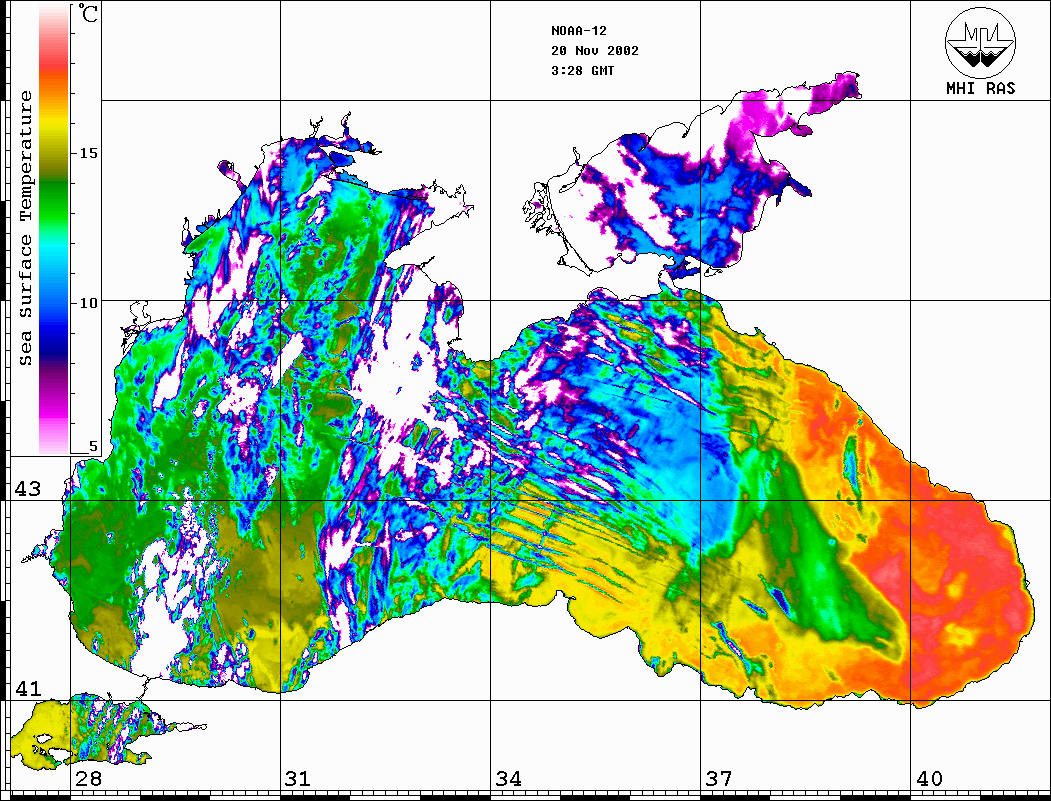Click the longitude label 37
Screen dimensions: 1051x801
(x=719, y=778)
